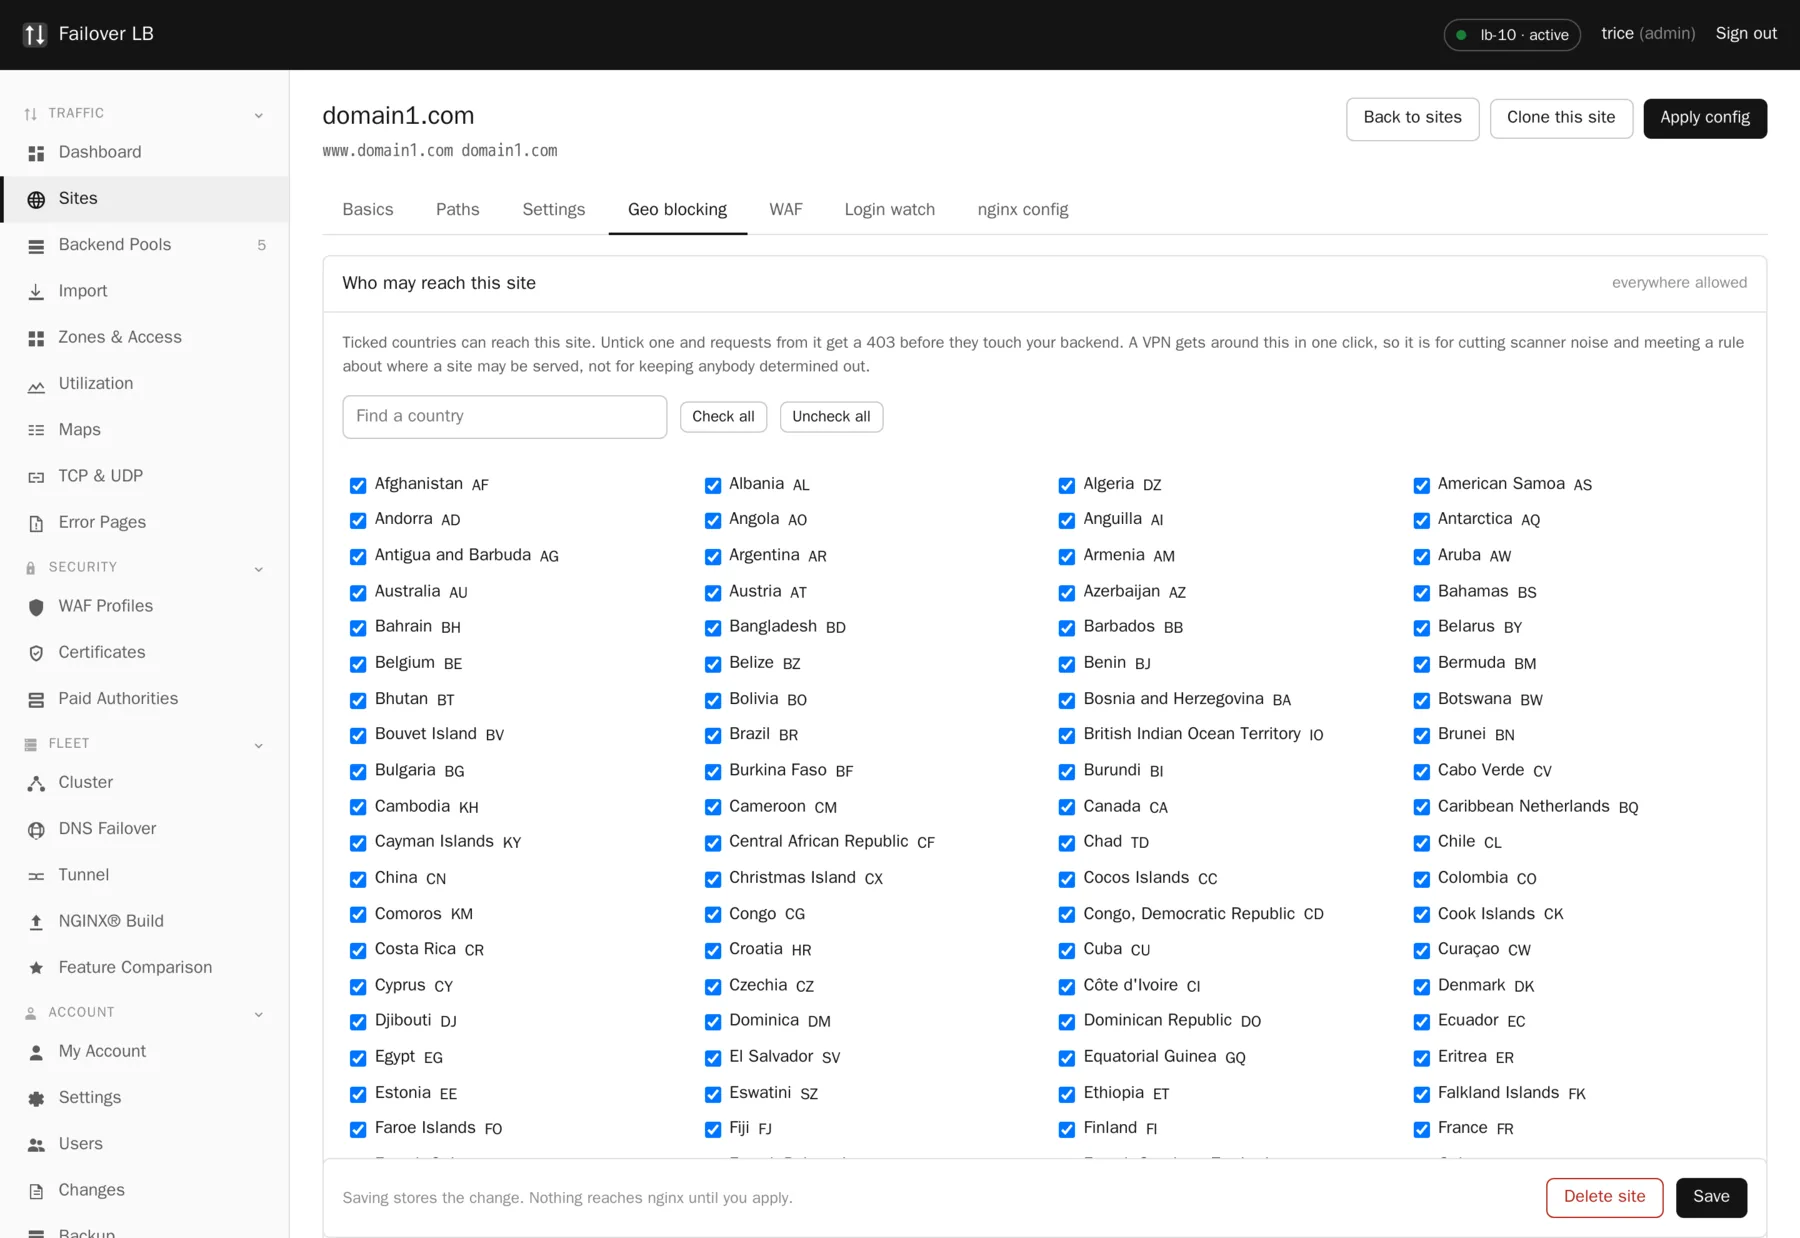Screen dimensions: 1800x1238
Task: Click the Check all button
Action: 723,417
